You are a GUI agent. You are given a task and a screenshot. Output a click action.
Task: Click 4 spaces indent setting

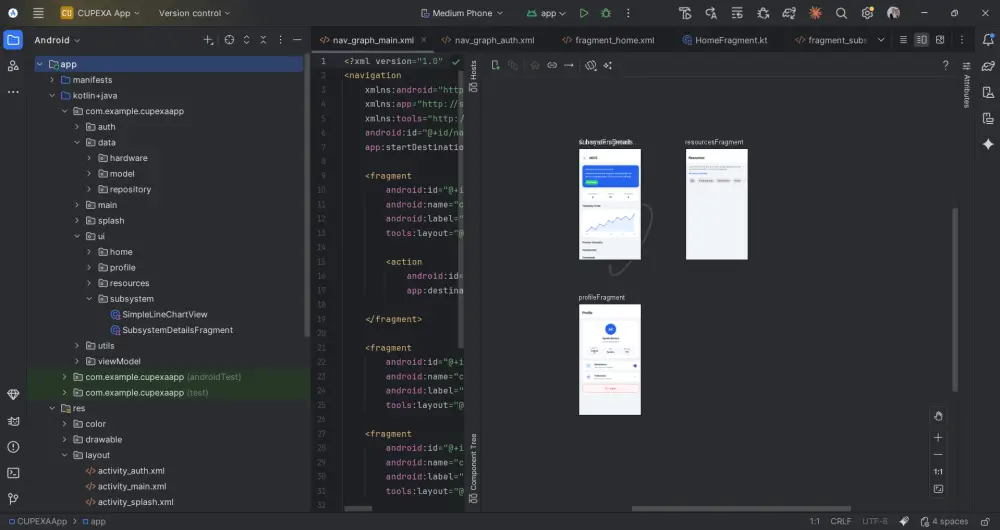(944, 521)
